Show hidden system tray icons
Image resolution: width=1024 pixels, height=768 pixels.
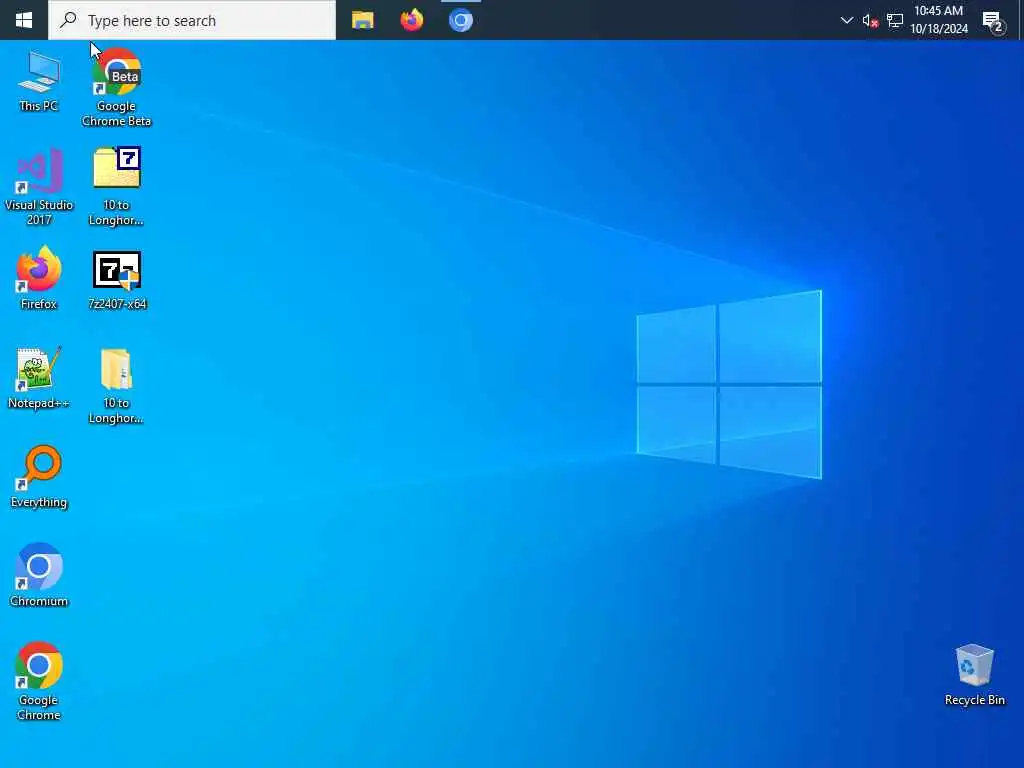[846, 20]
